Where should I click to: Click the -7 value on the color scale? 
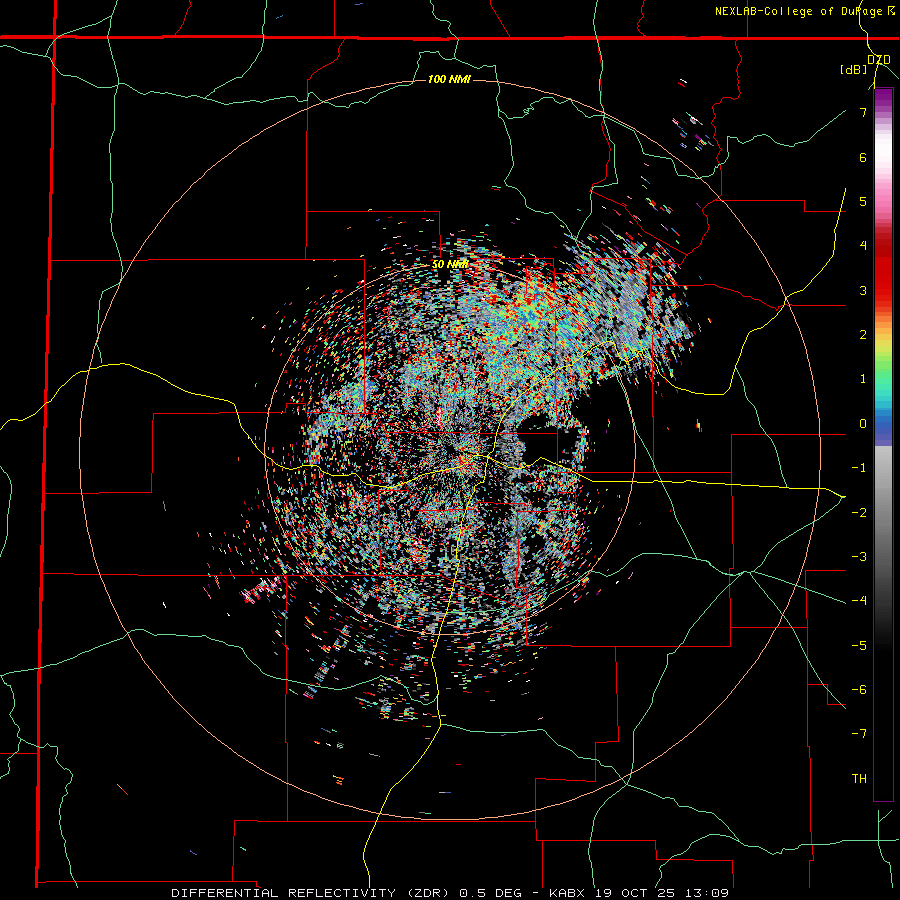tap(859, 734)
